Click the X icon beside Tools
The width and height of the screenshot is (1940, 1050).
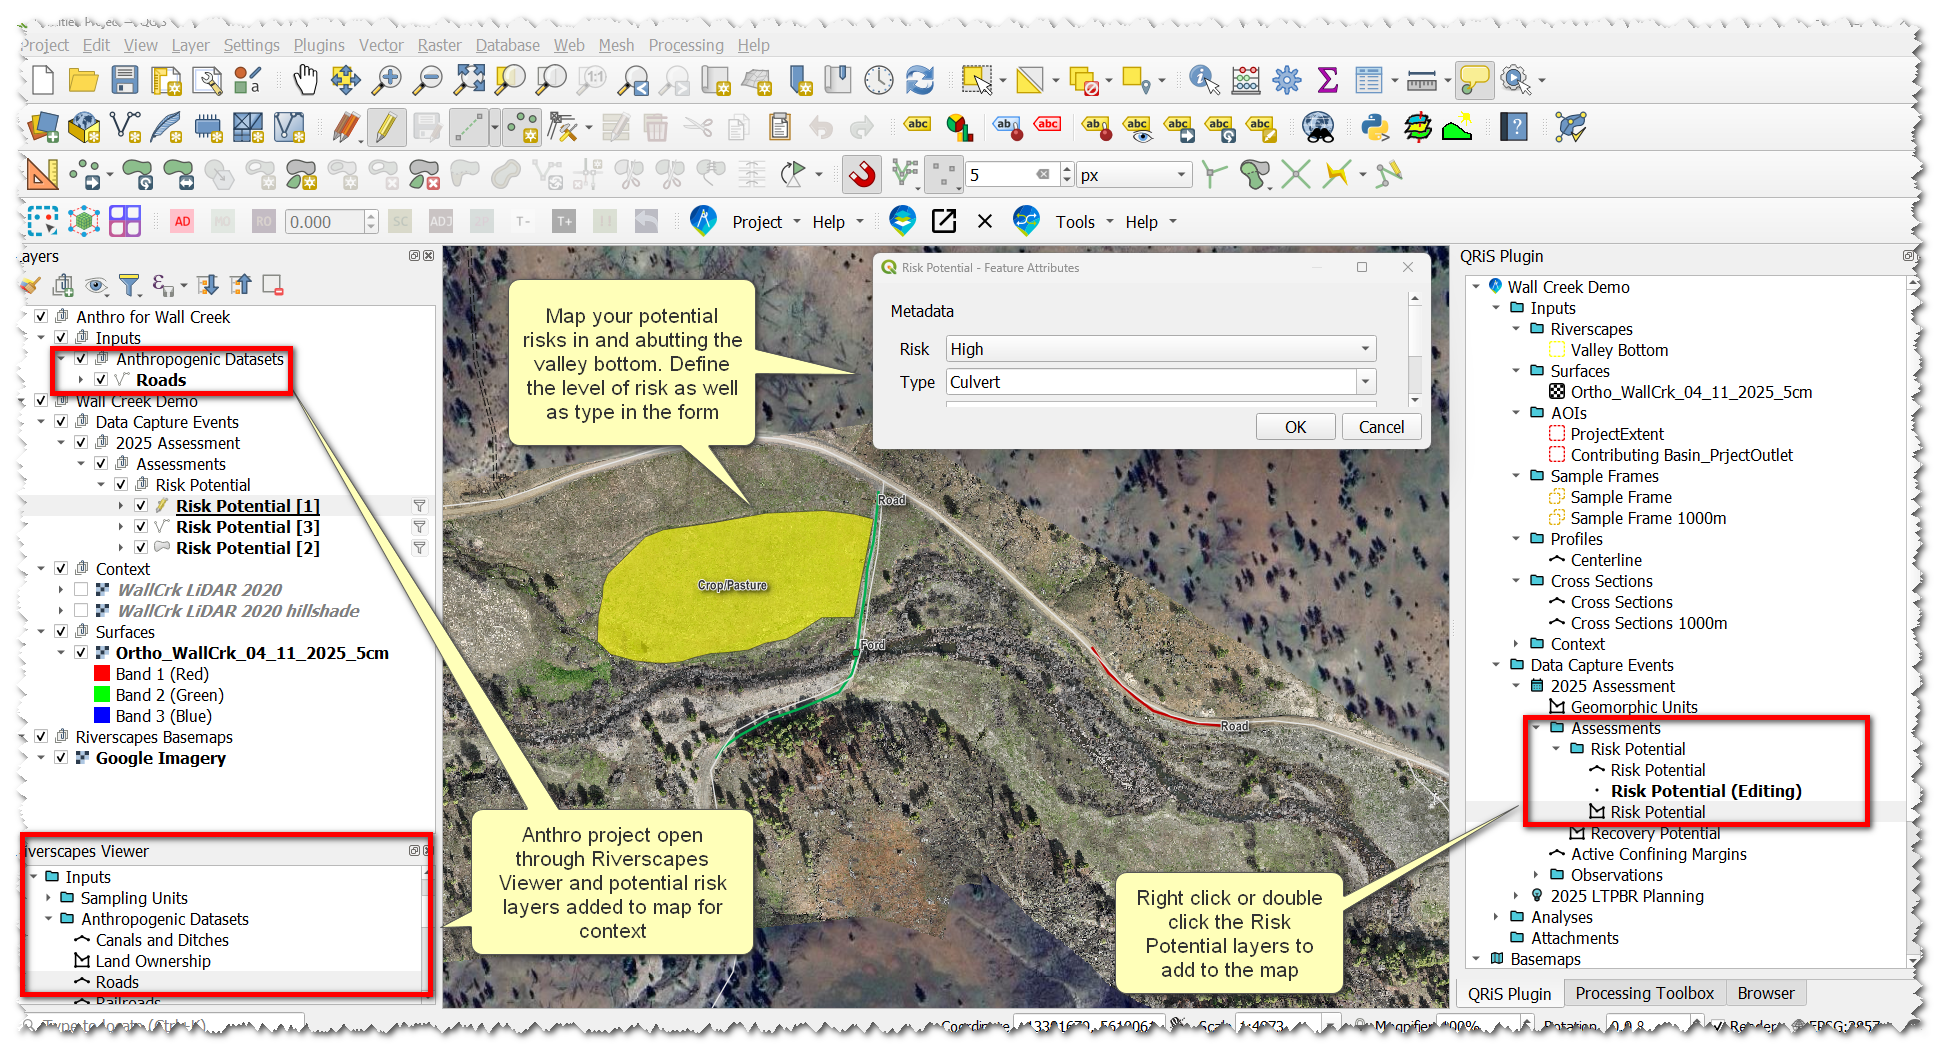tap(985, 221)
